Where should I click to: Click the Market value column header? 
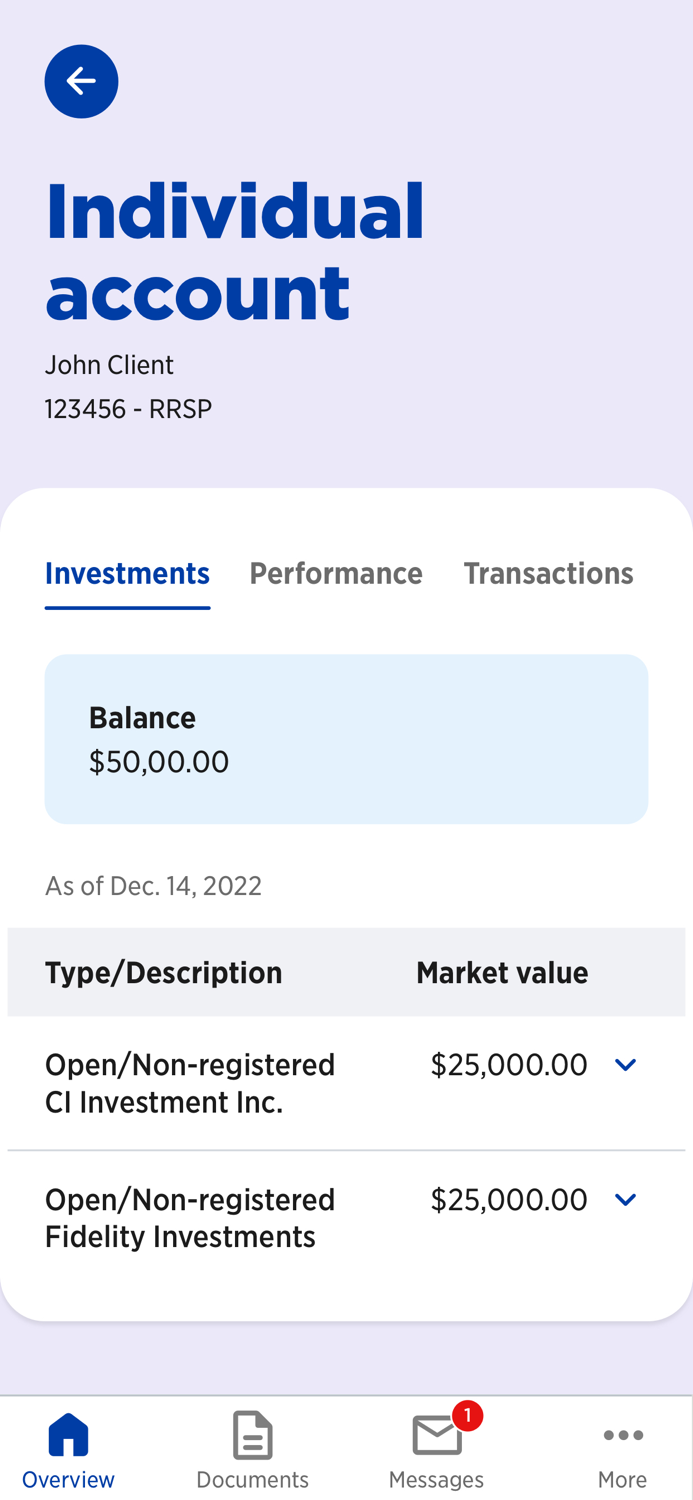click(x=502, y=972)
